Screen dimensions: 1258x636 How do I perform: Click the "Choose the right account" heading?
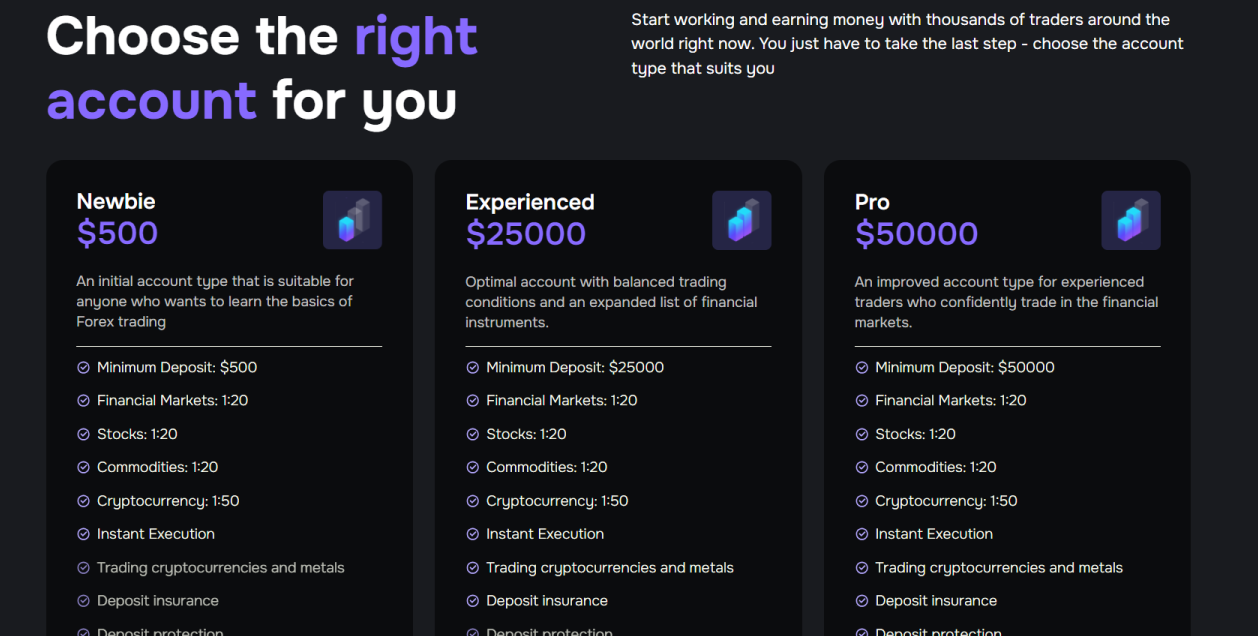(262, 68)
